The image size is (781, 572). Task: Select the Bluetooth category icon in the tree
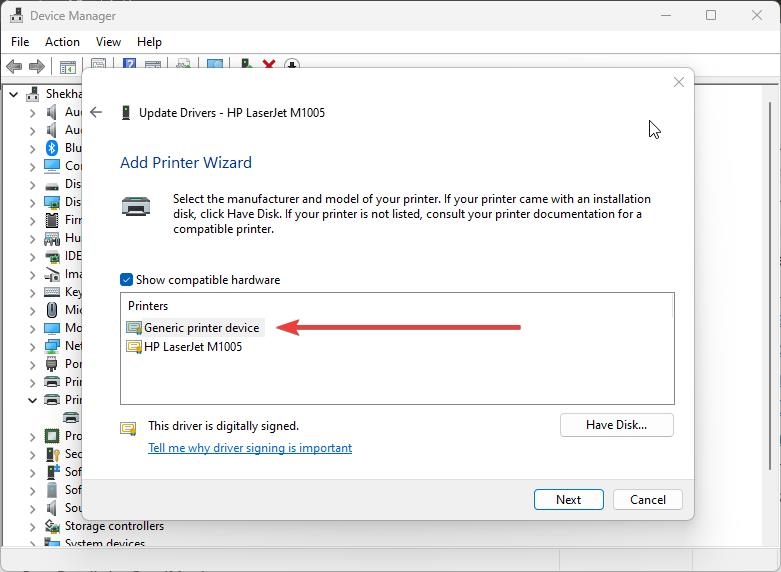52,148
